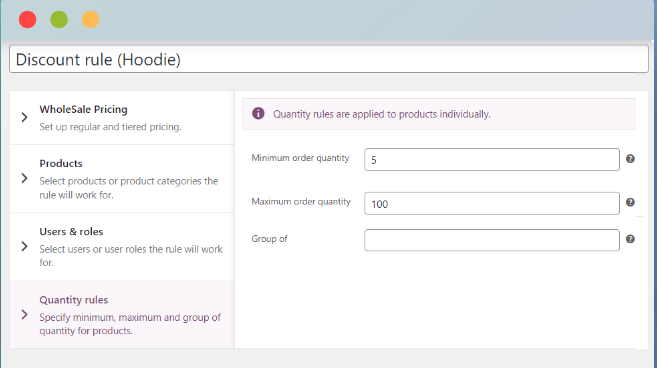Focus the Maximum order quantity field
Viewport: 657px width, 368px height.
pos(492,203)
